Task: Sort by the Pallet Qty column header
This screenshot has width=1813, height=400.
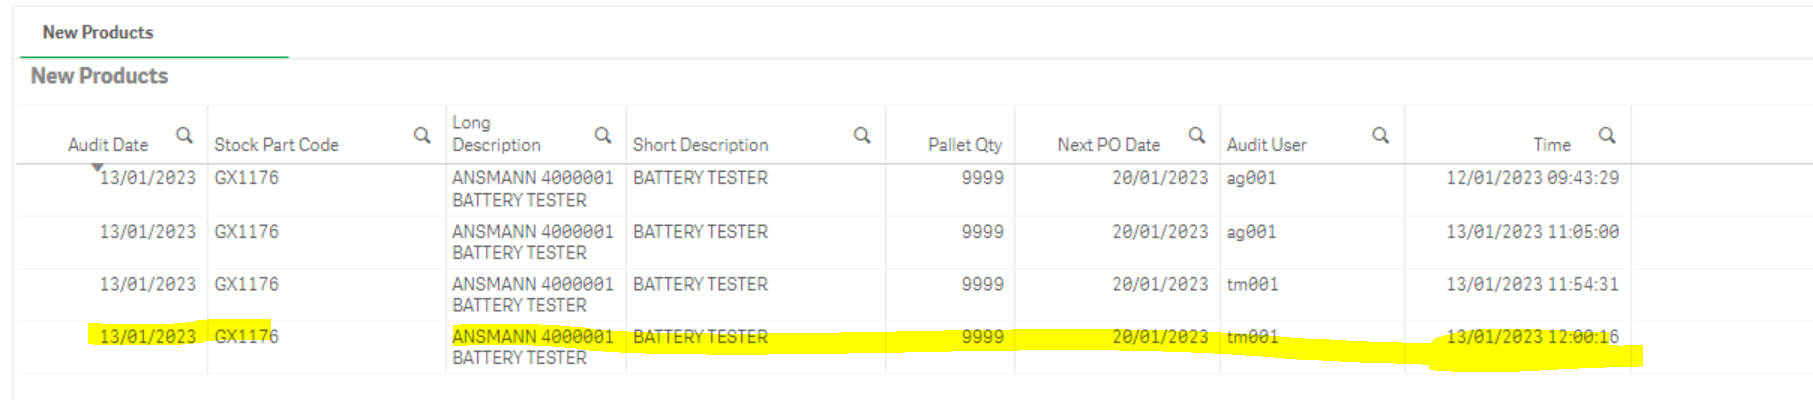Action: 964,145
